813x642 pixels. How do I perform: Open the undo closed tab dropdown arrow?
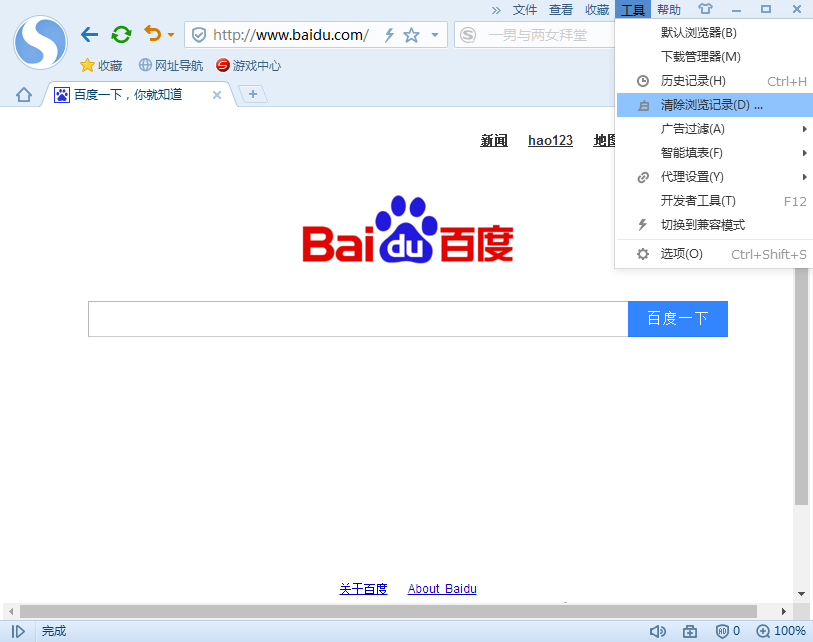(171, 35)
